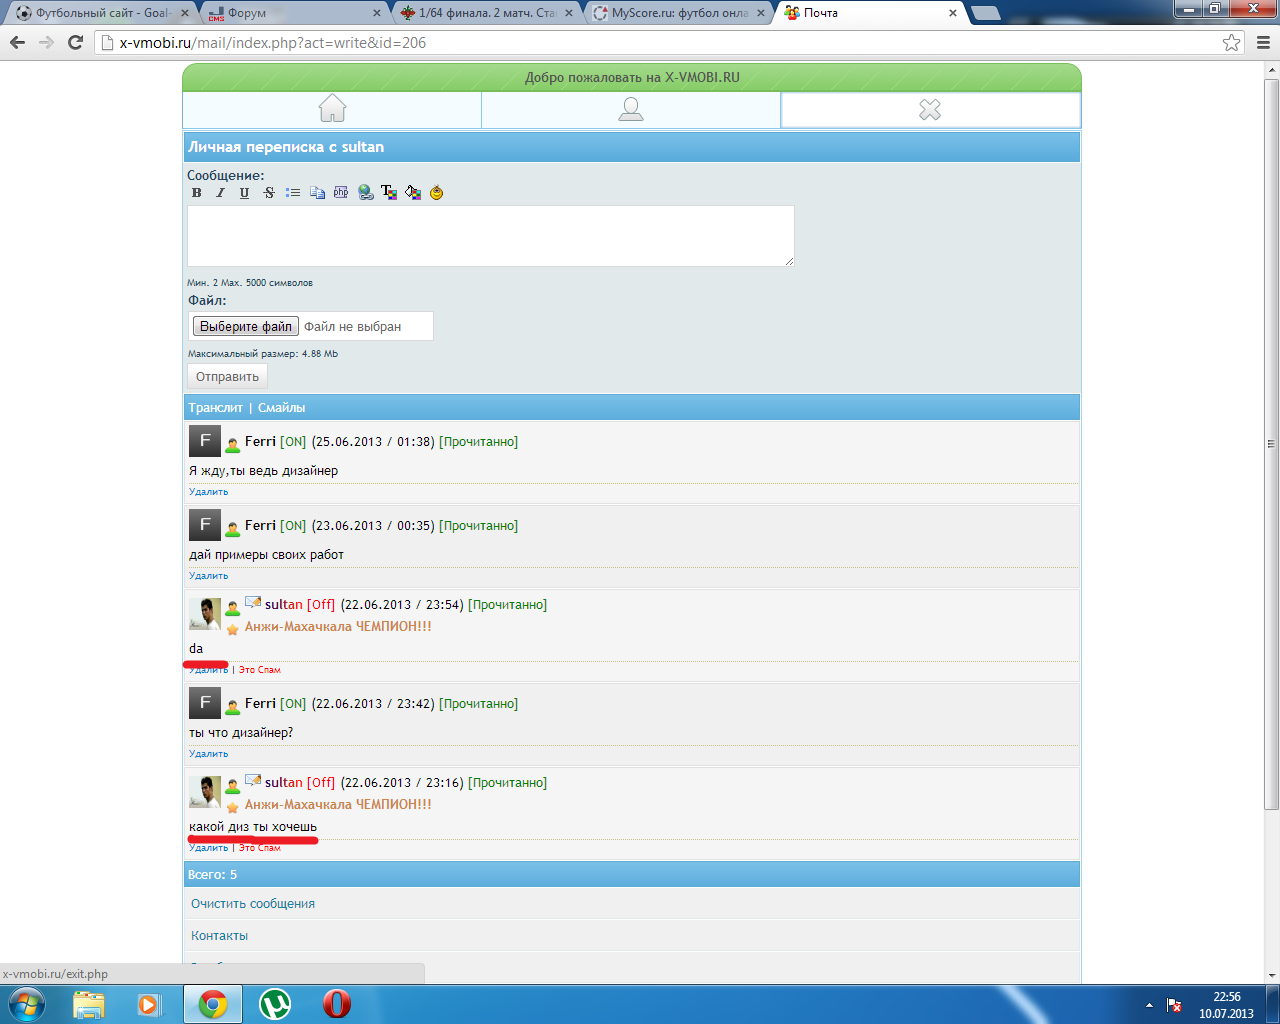Click the text "Я жду,ты ведь дизайнер"
The width and height of the screenshot is (1280, 1024).
tap(264, 471)
